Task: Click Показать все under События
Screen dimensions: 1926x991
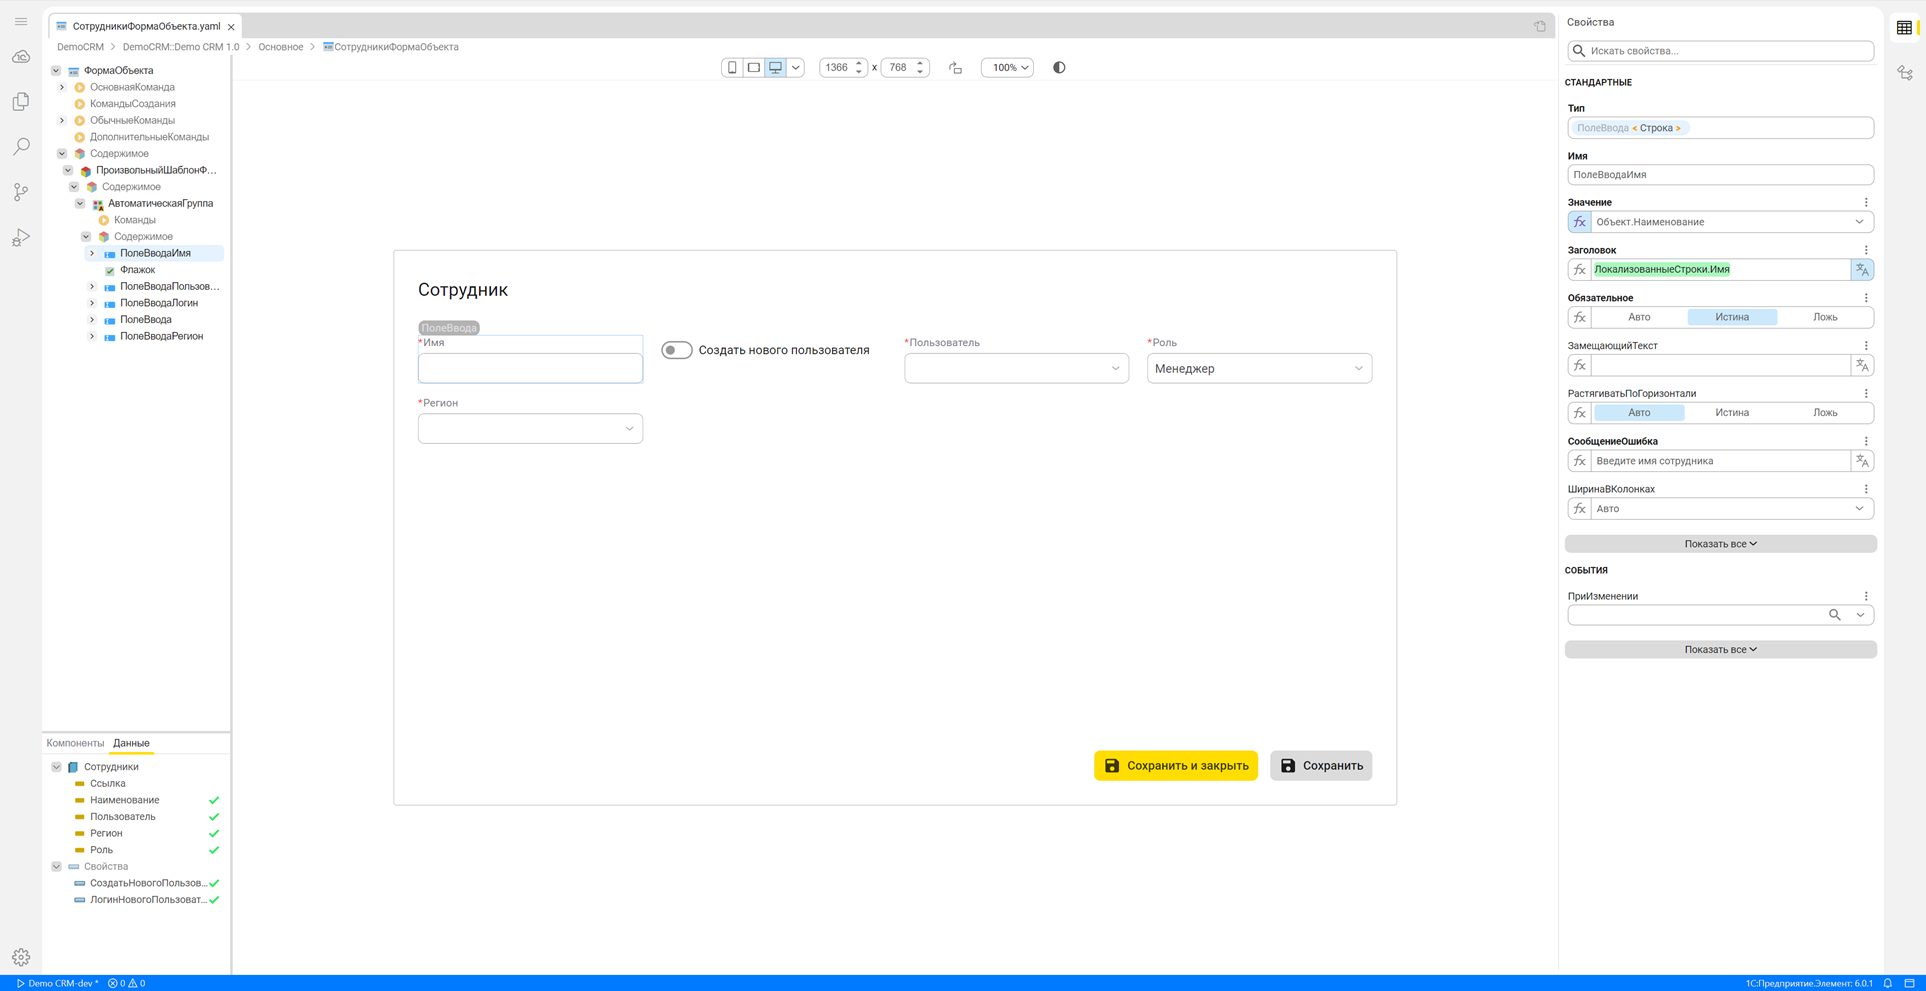Action: [x=1720, y=650]
